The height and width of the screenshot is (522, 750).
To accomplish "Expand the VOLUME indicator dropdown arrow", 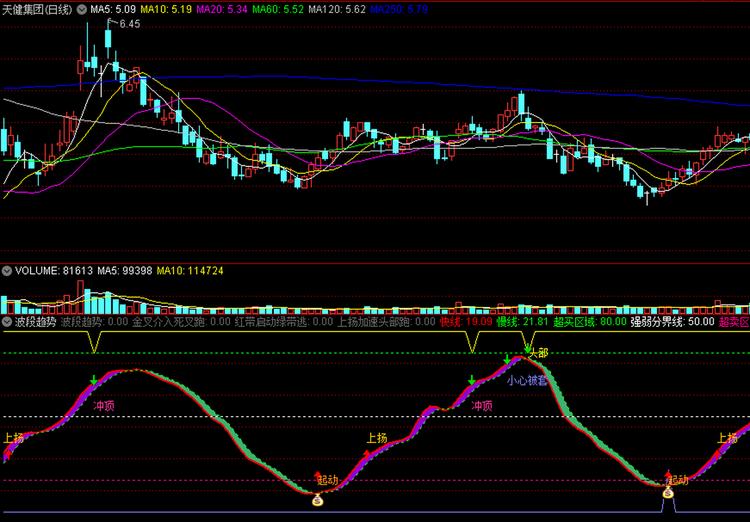I will click(7, 271).
